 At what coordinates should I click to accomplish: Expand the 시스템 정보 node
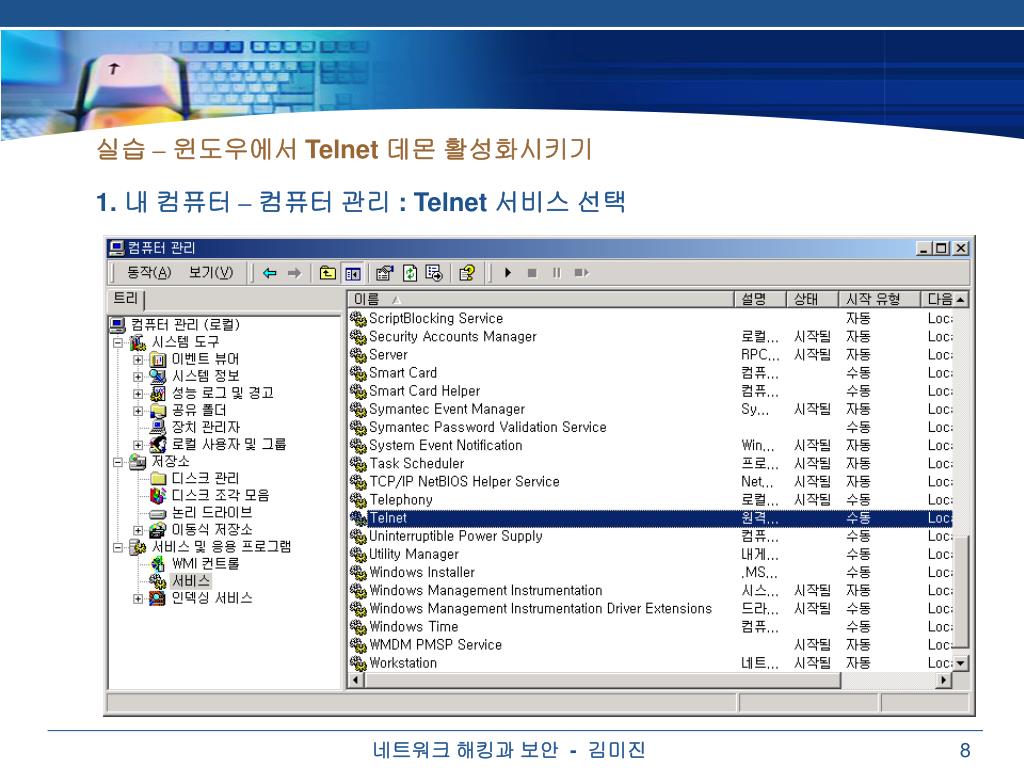click(x=138, y=377)
